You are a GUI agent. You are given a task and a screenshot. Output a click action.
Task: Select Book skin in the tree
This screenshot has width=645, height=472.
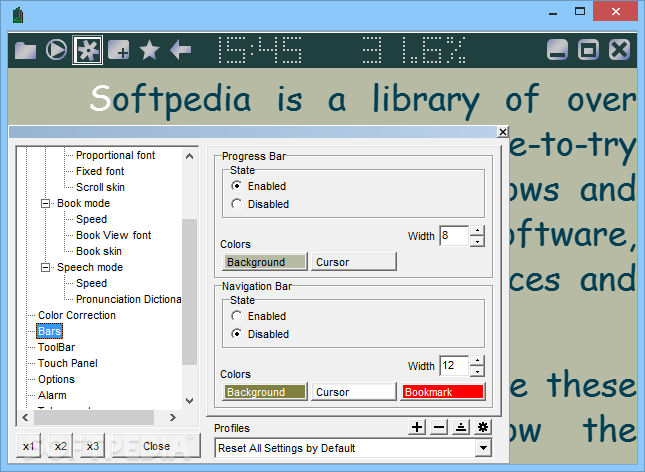[x=99, y=251]
